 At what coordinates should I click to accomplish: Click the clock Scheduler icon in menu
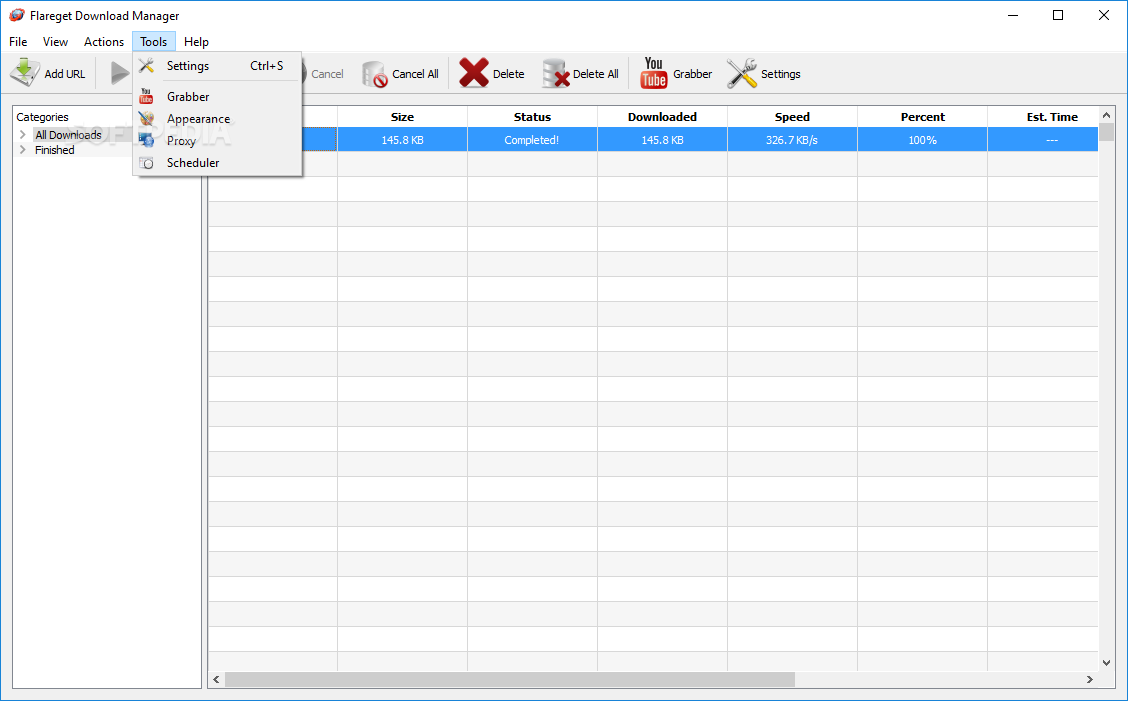pos(146,163)
